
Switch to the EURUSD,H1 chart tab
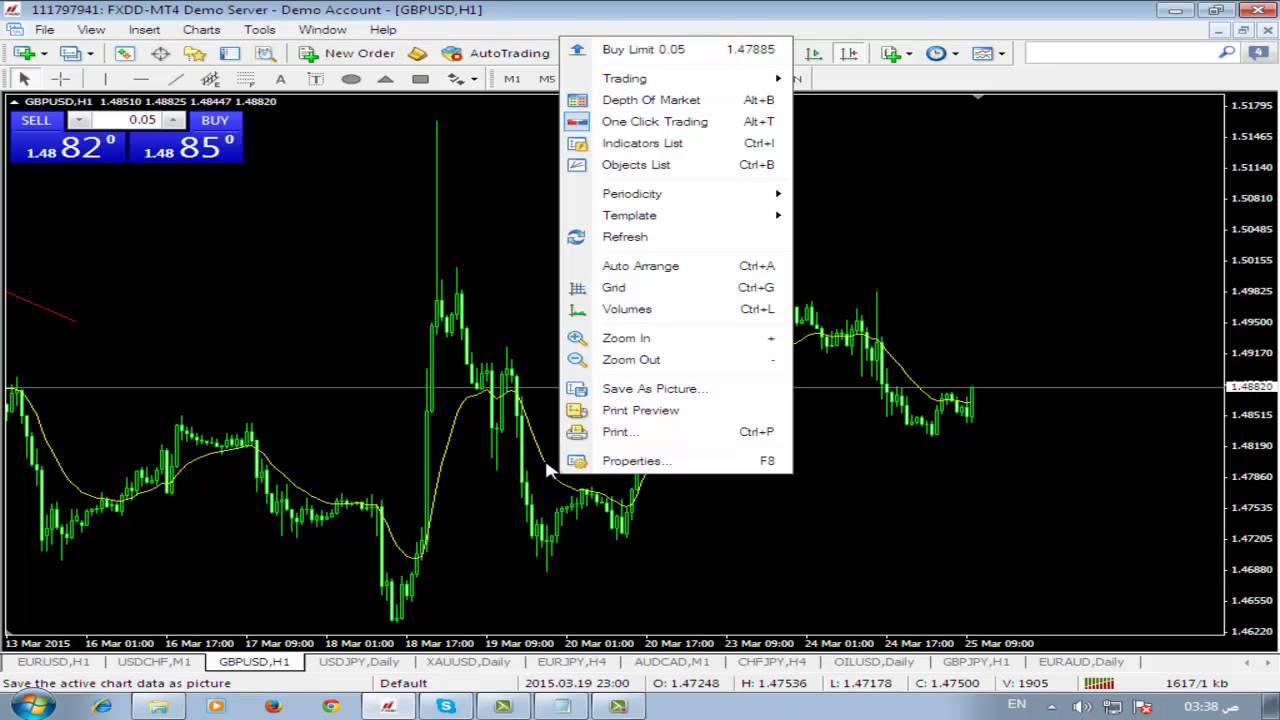[53, 662]
